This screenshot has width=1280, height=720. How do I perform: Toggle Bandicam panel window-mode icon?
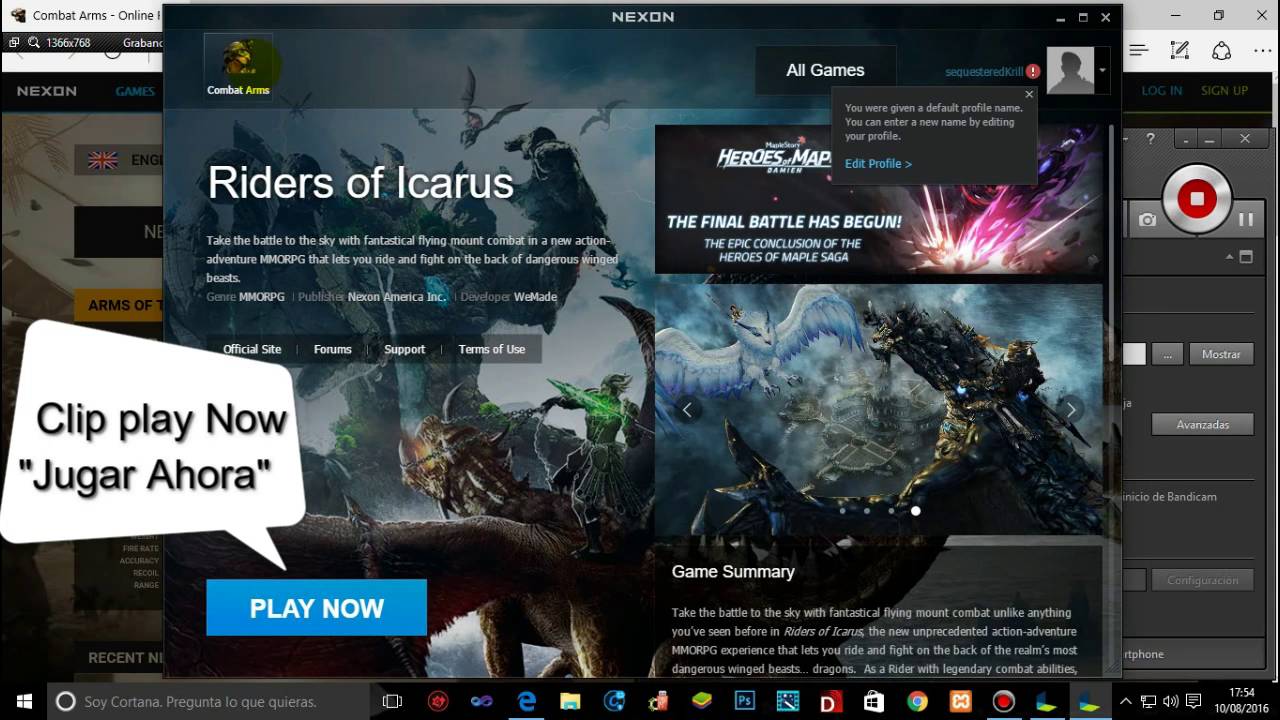point(1246,257)
